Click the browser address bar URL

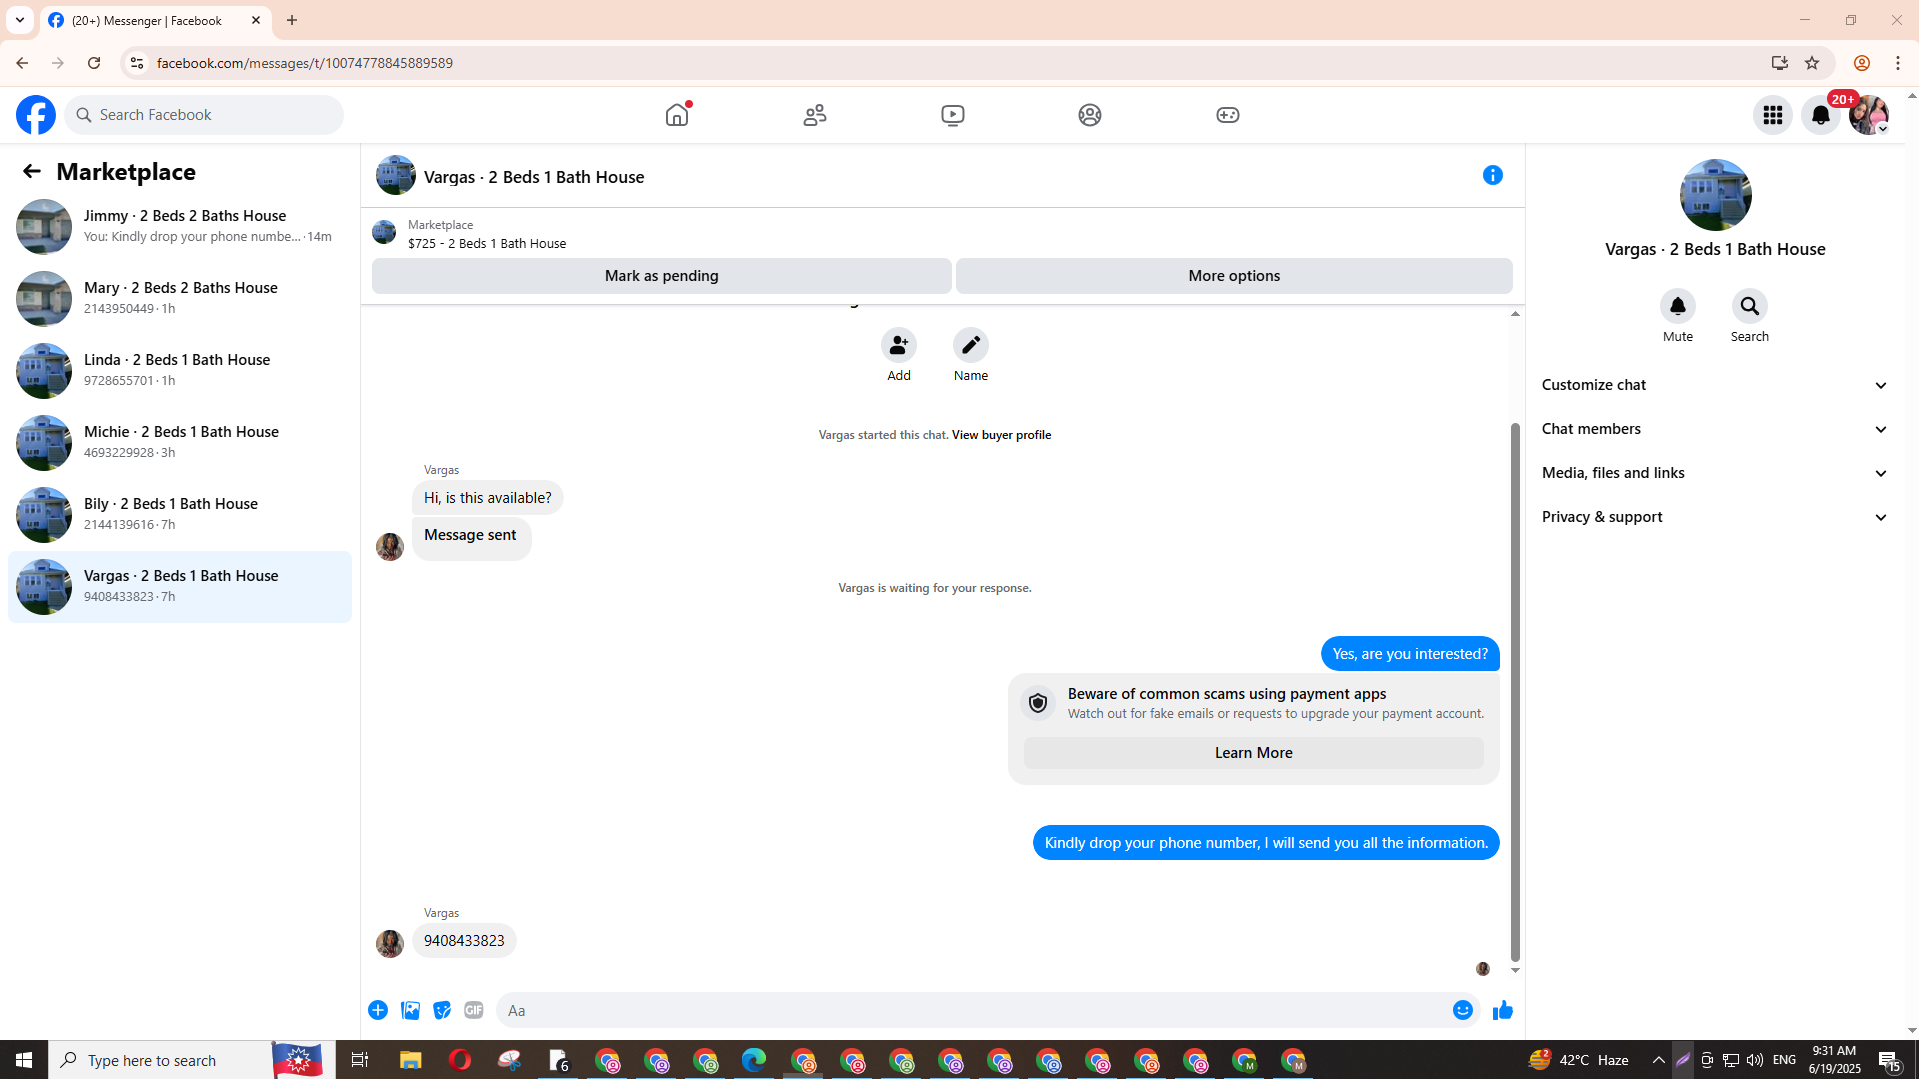click(x=305, y=63)
